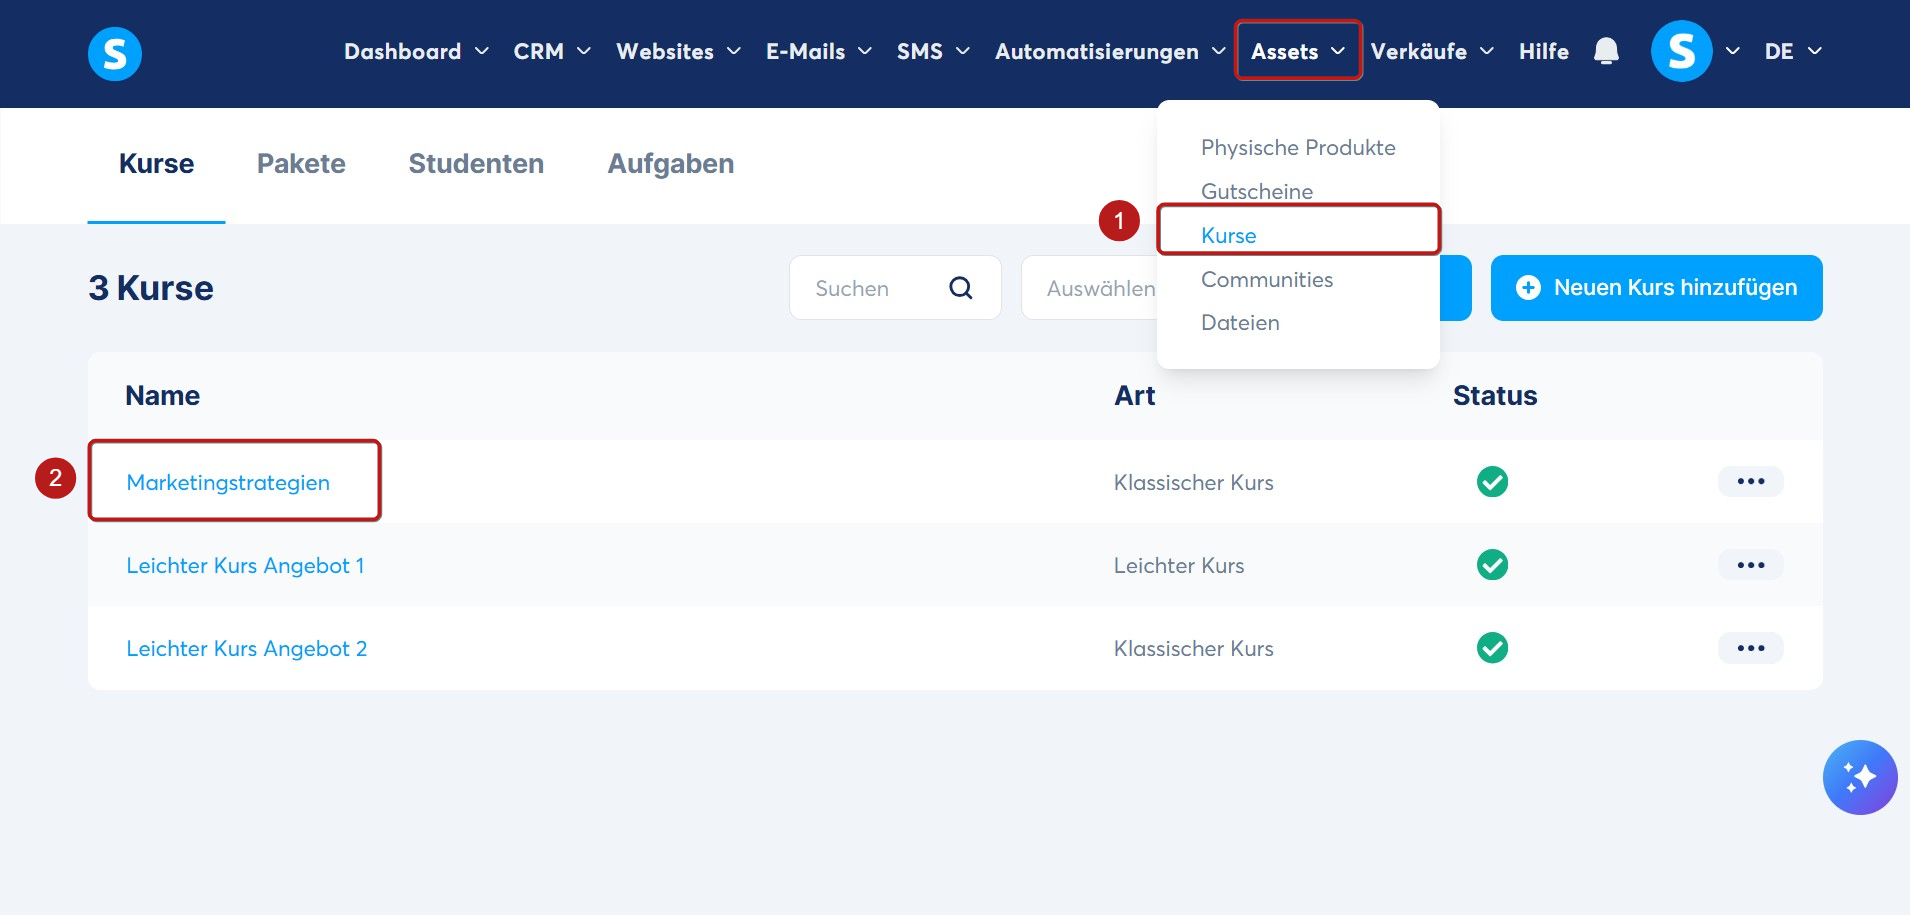Open actions menu for Leichter Kurs Angebot 2
The height and width of the screenshot is (915, 1910).
click(x=1751, y=648)
